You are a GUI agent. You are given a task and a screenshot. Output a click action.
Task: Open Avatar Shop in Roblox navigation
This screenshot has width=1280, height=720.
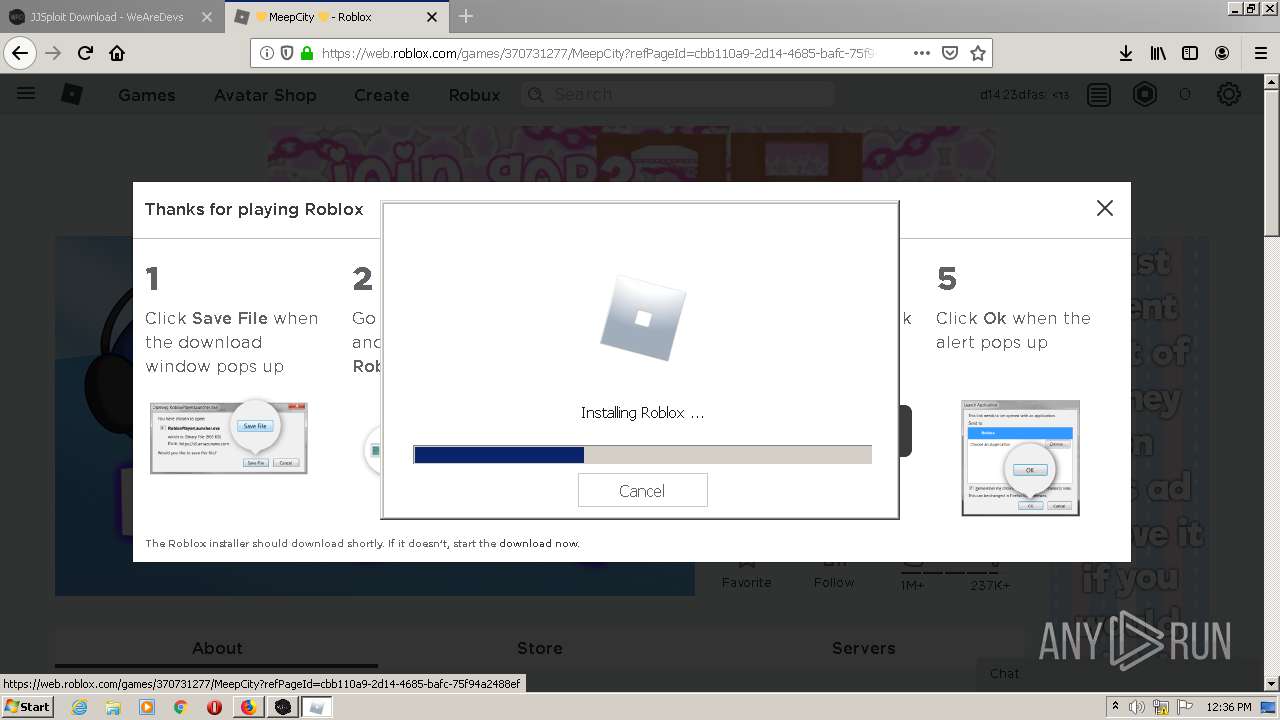265,95
